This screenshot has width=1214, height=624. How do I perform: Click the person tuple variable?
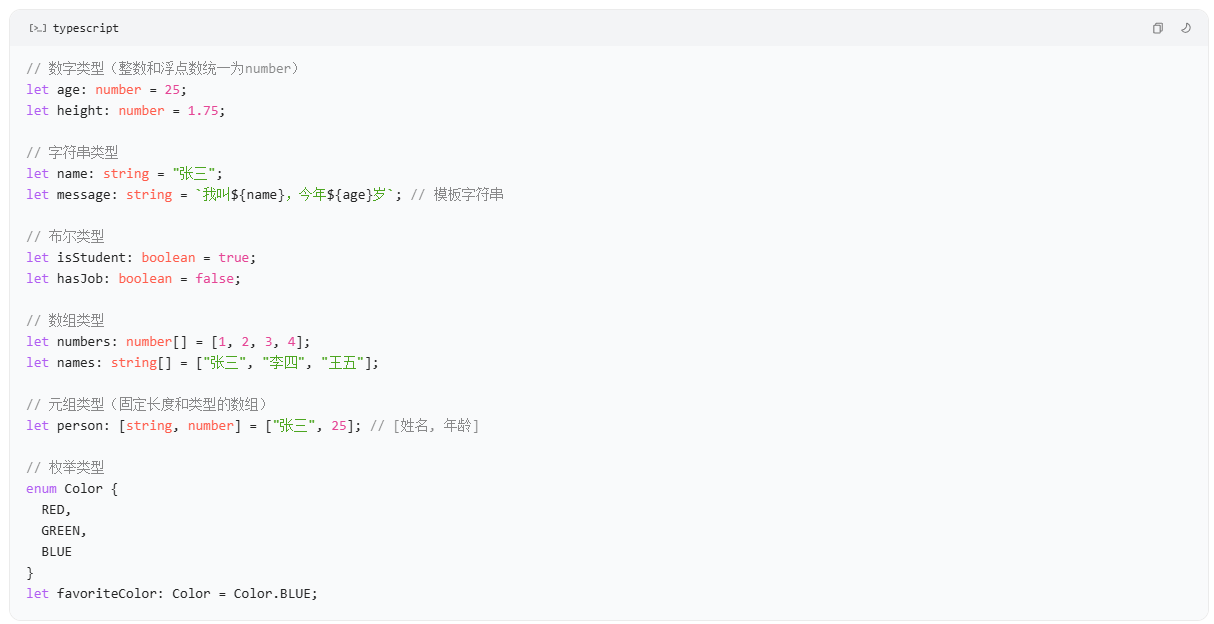(80, 425)
